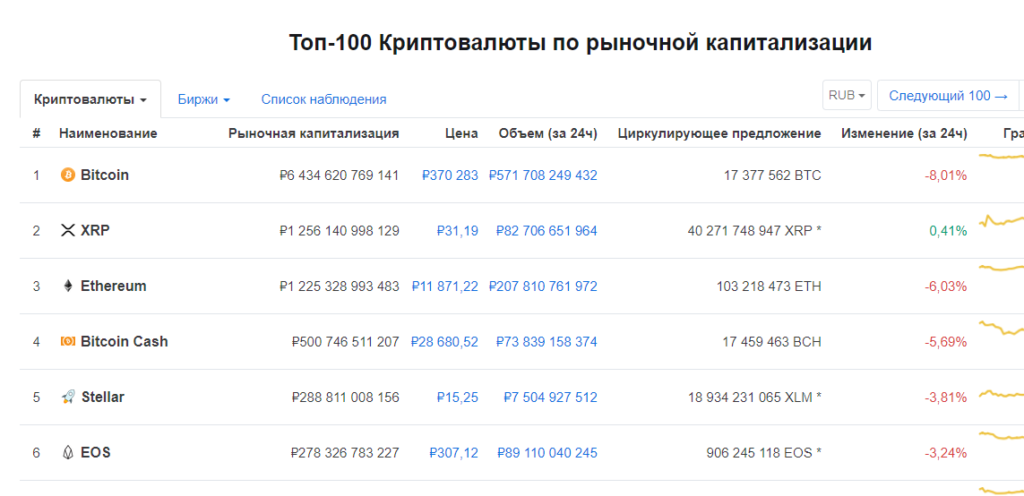Click the XRP logo icon

tap(68, 230)
